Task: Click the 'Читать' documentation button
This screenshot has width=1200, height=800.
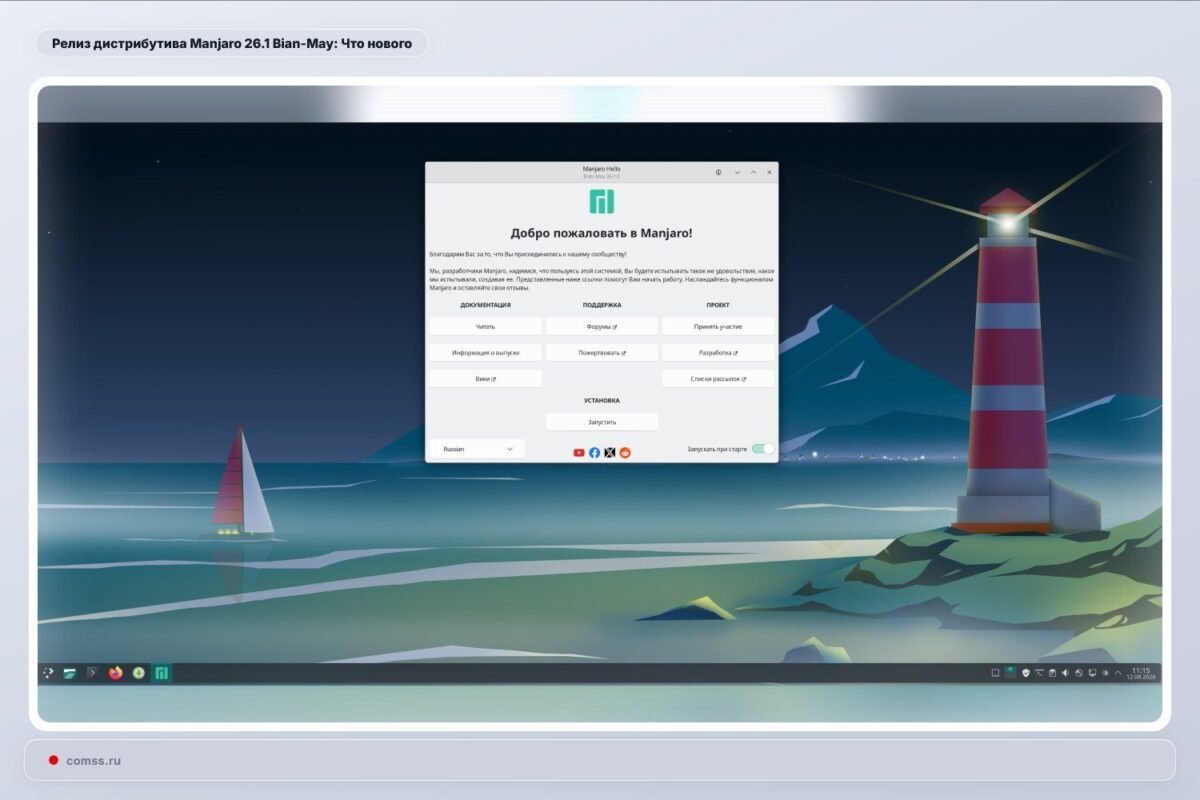Action: pyautogui.click(x=486, y=326)
